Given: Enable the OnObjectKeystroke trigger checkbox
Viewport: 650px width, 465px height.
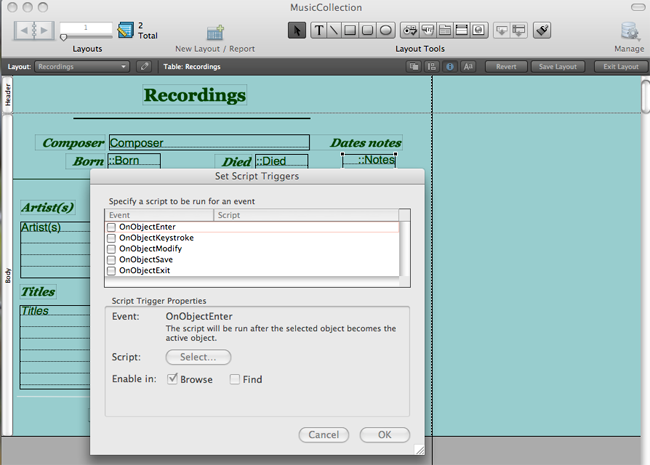Looking at the screenshot, I should 111,238.
